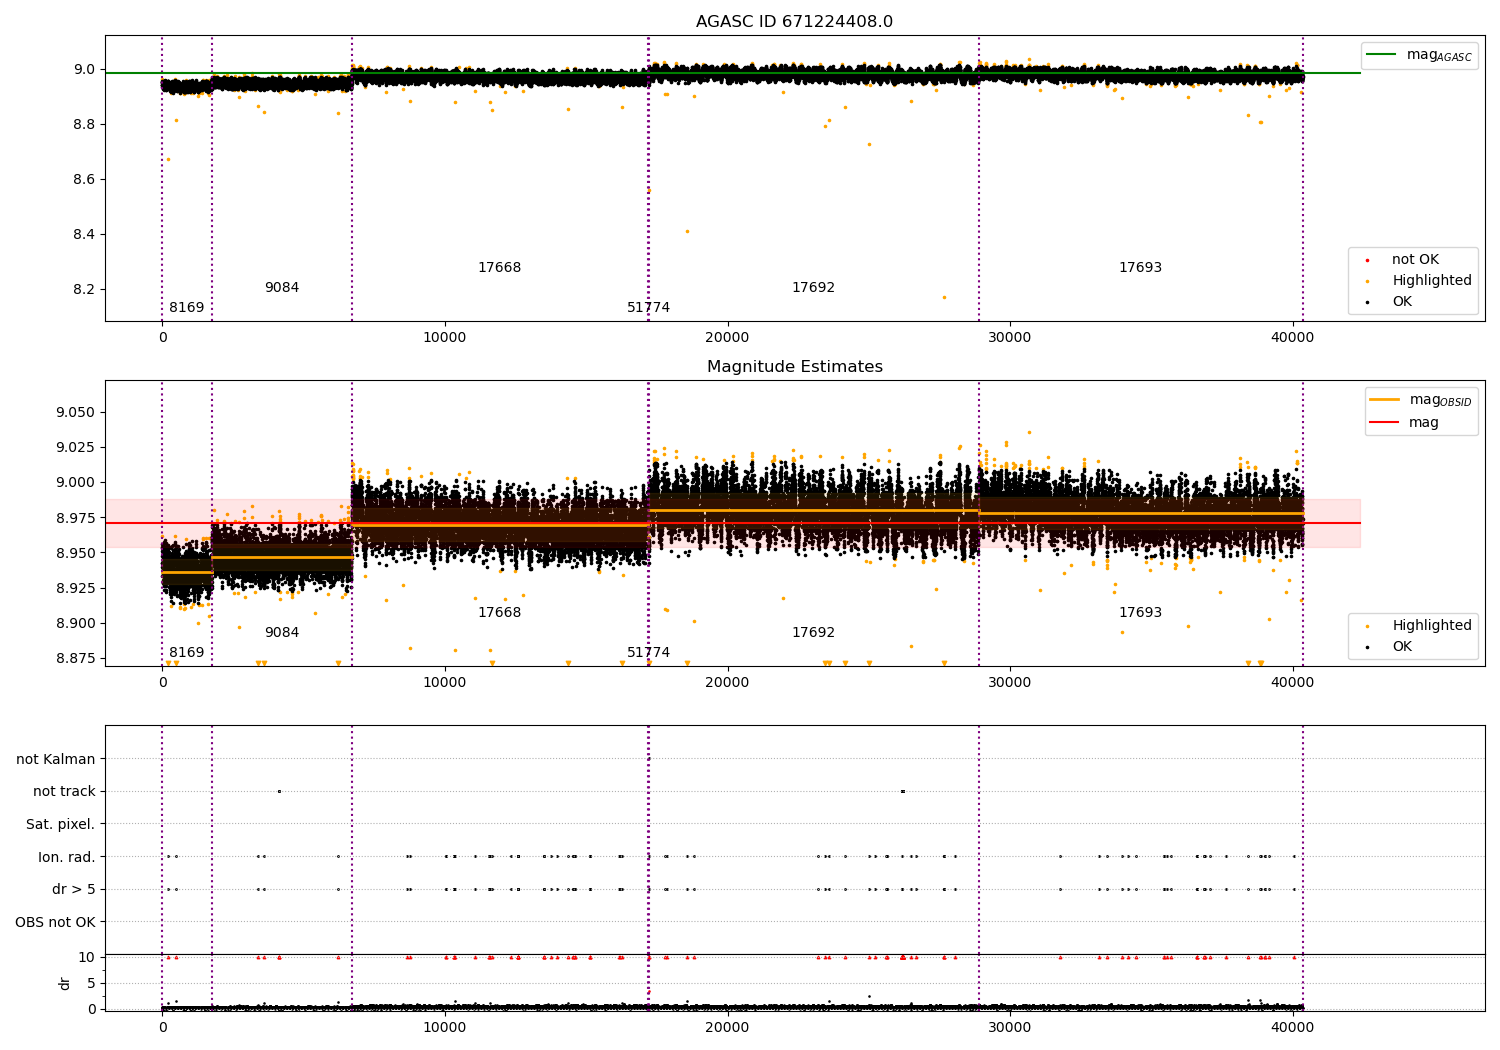This screenshot has width=1500, height=1050.
Task: Click y-axis tick '8.8' in top plot
Action: 83,125
